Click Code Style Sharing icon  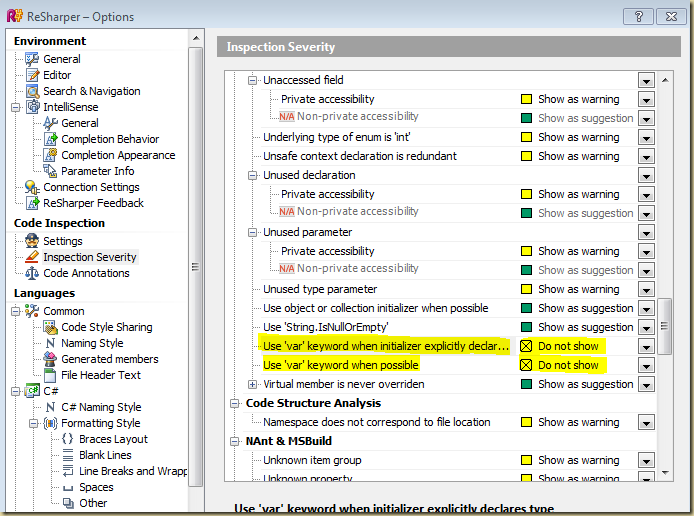pyautogui.click(x=50, y=327)
